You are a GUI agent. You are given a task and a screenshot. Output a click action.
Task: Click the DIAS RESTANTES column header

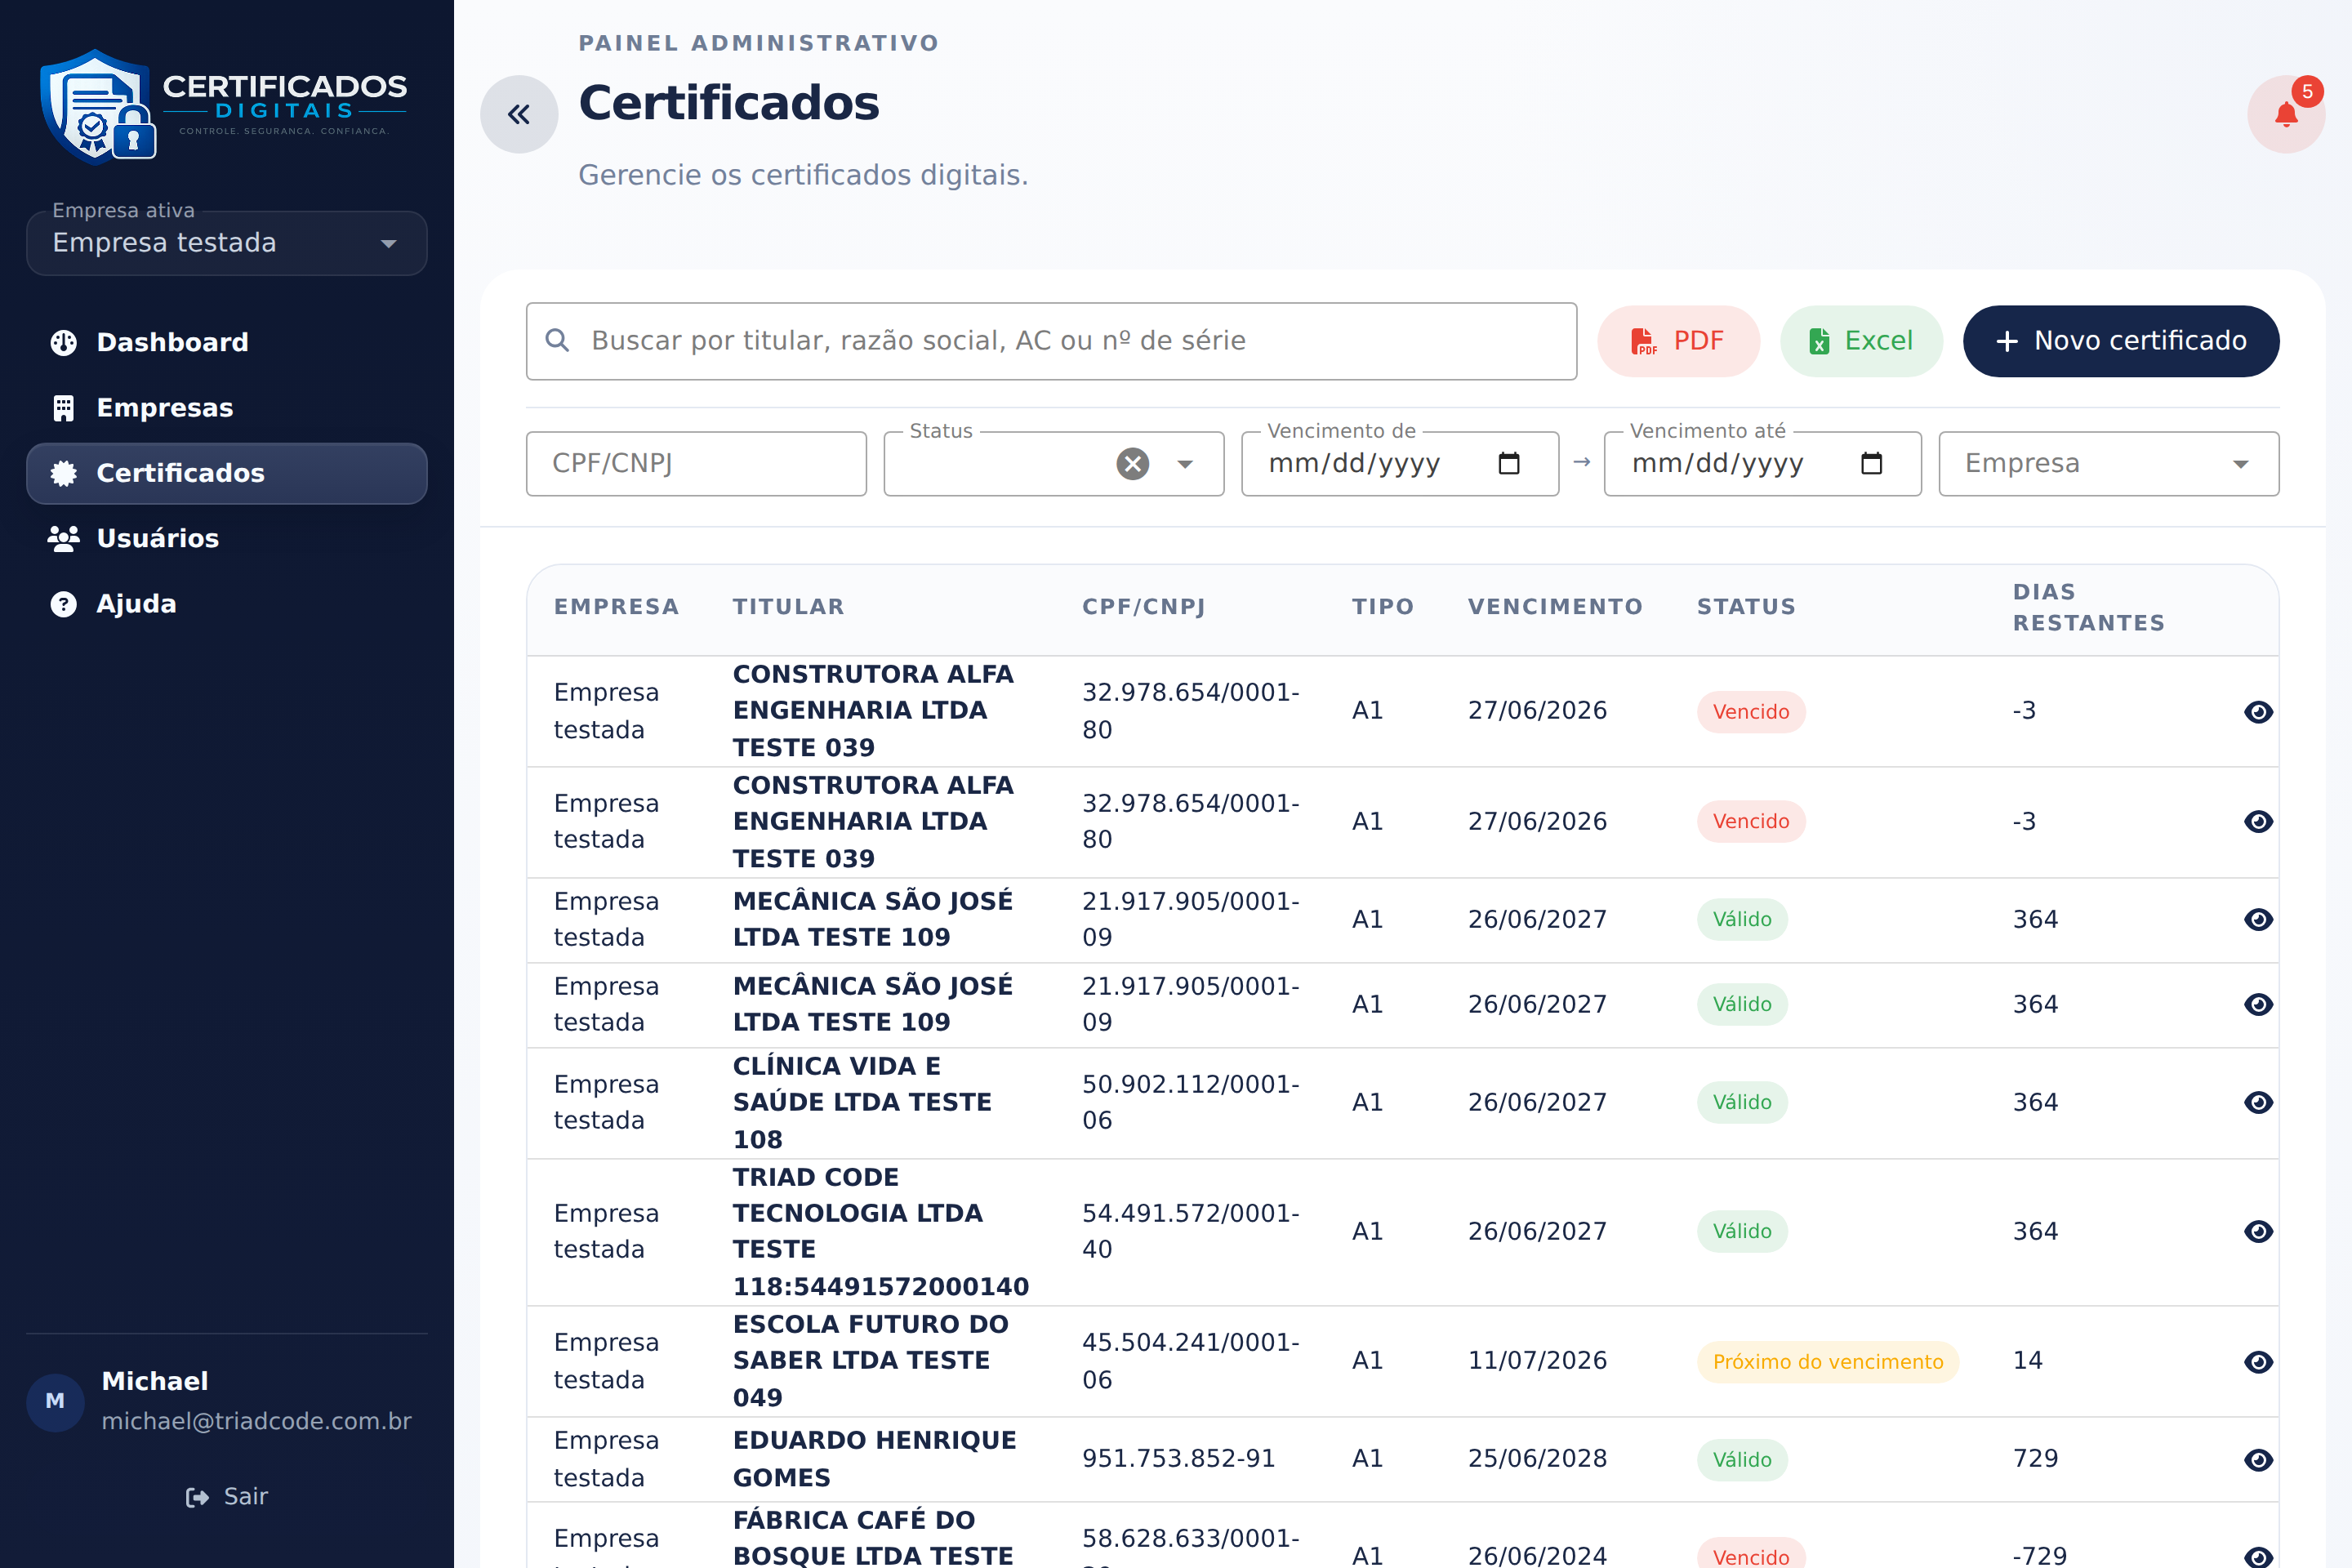2088,607
